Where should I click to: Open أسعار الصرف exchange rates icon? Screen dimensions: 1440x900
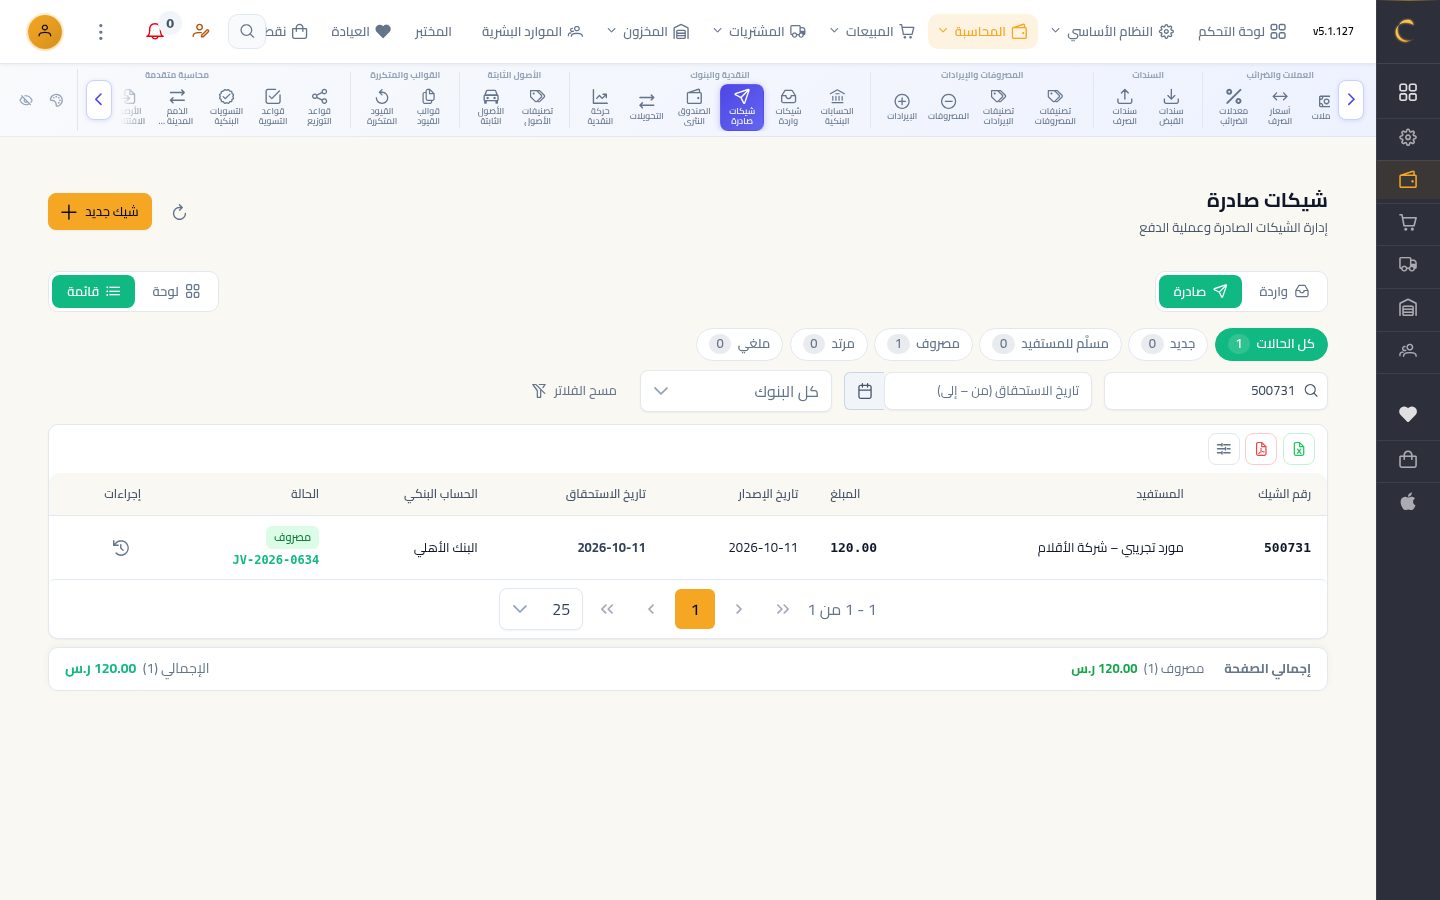(1280, 107)
